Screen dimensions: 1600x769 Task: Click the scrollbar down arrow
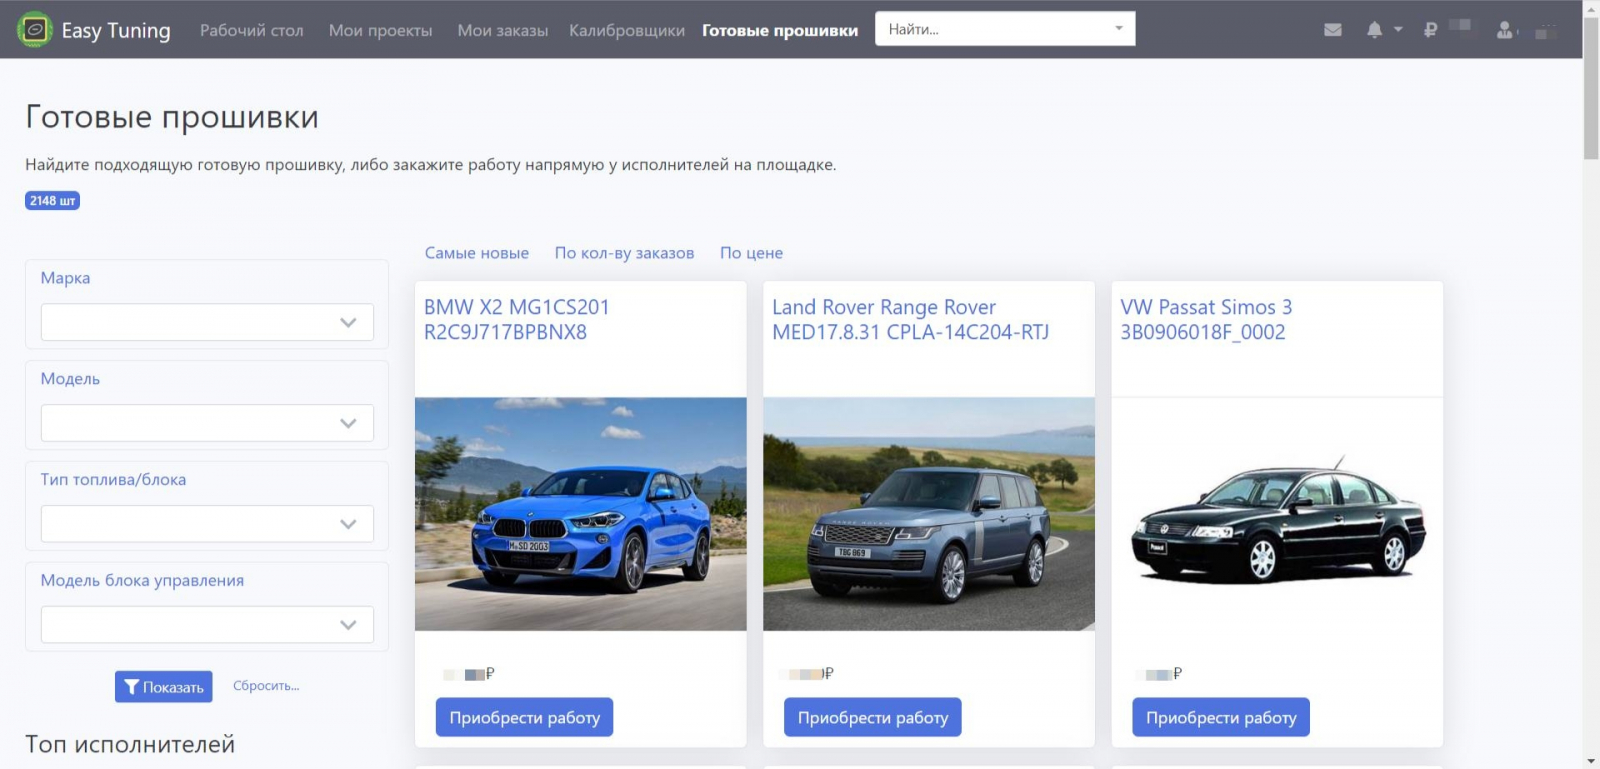1591,761
